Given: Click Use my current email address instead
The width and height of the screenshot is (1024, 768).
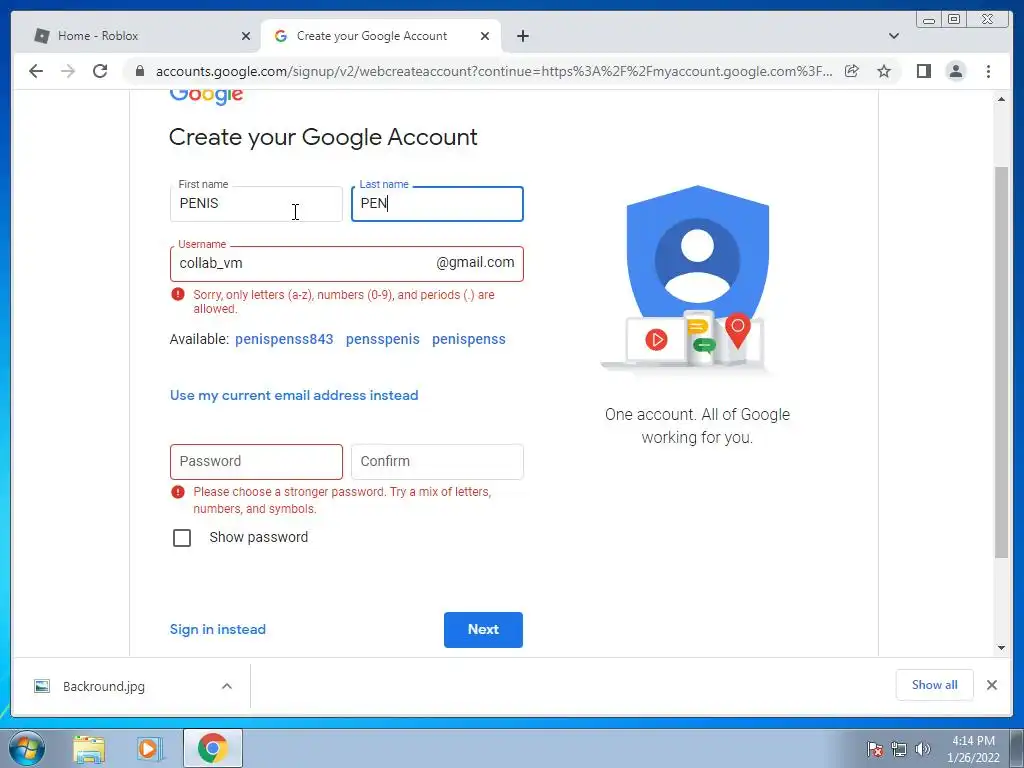Looking at the screenshot, I should pos(294,395).
